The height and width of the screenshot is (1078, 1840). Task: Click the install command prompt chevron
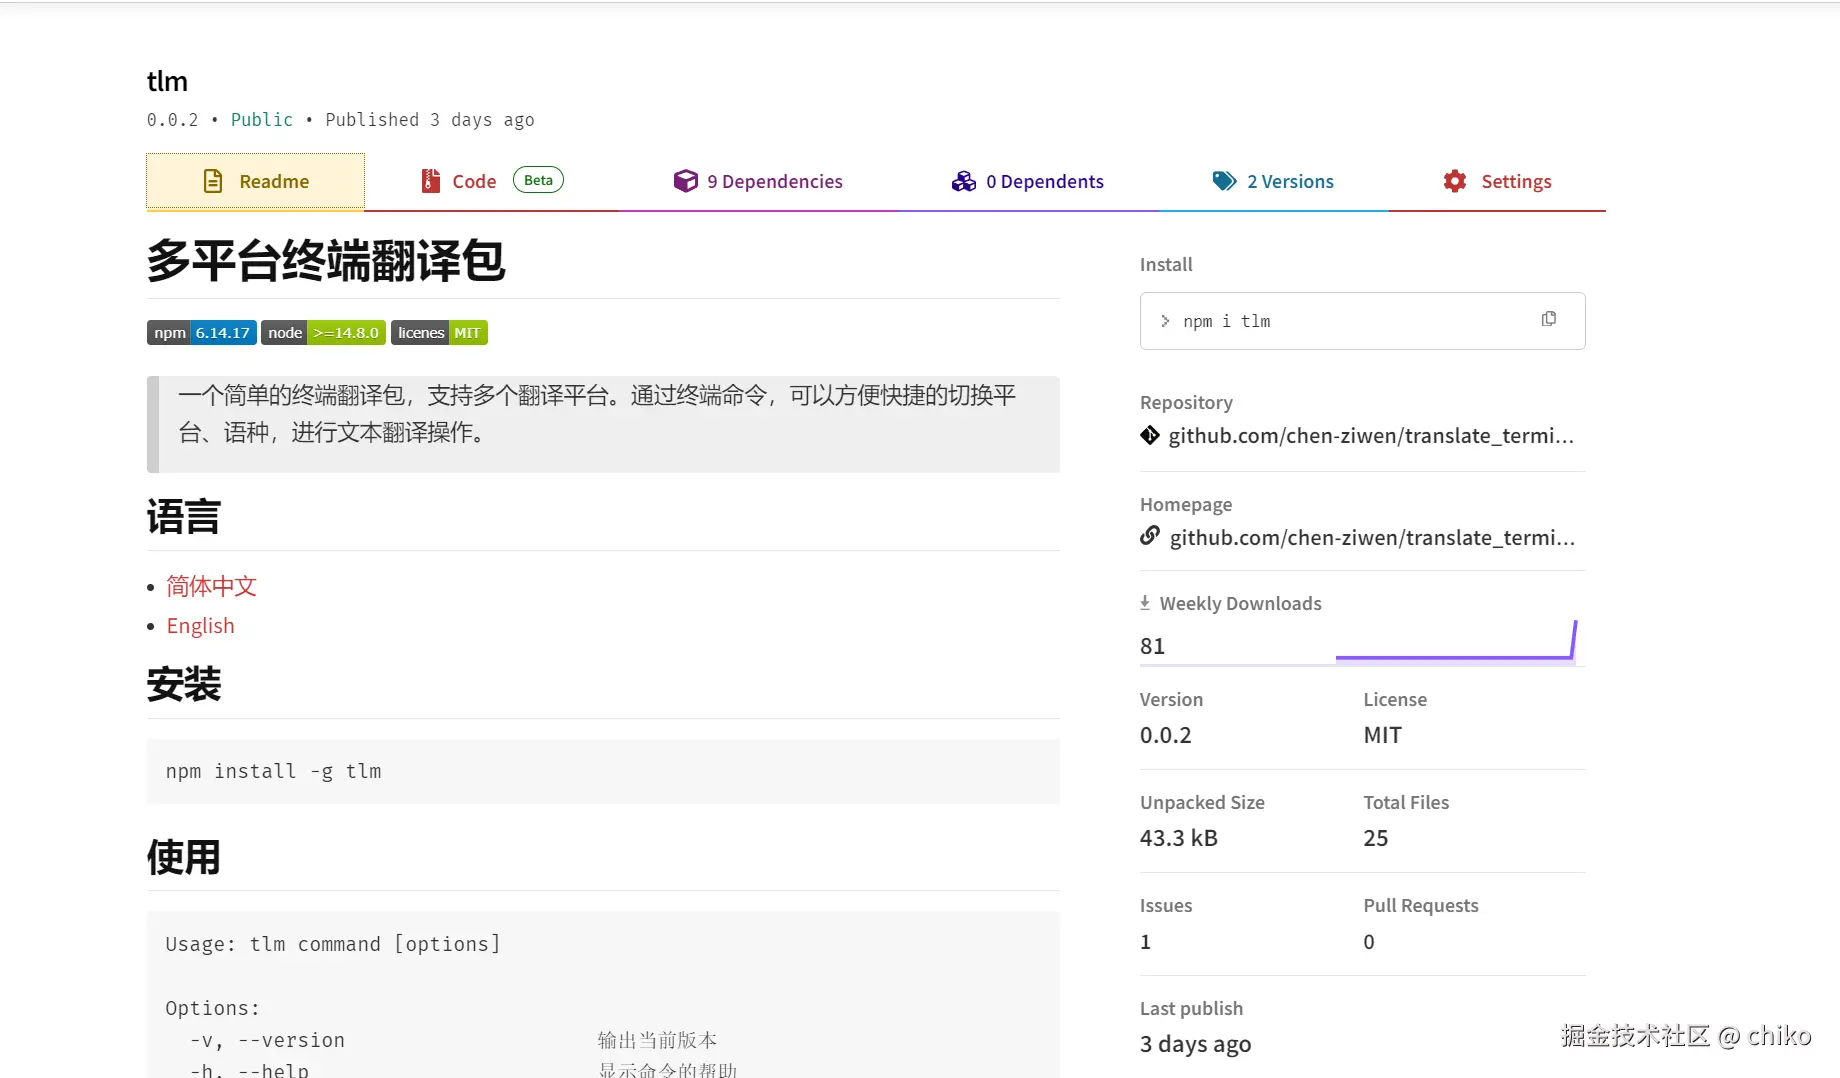click(1165, 321)
